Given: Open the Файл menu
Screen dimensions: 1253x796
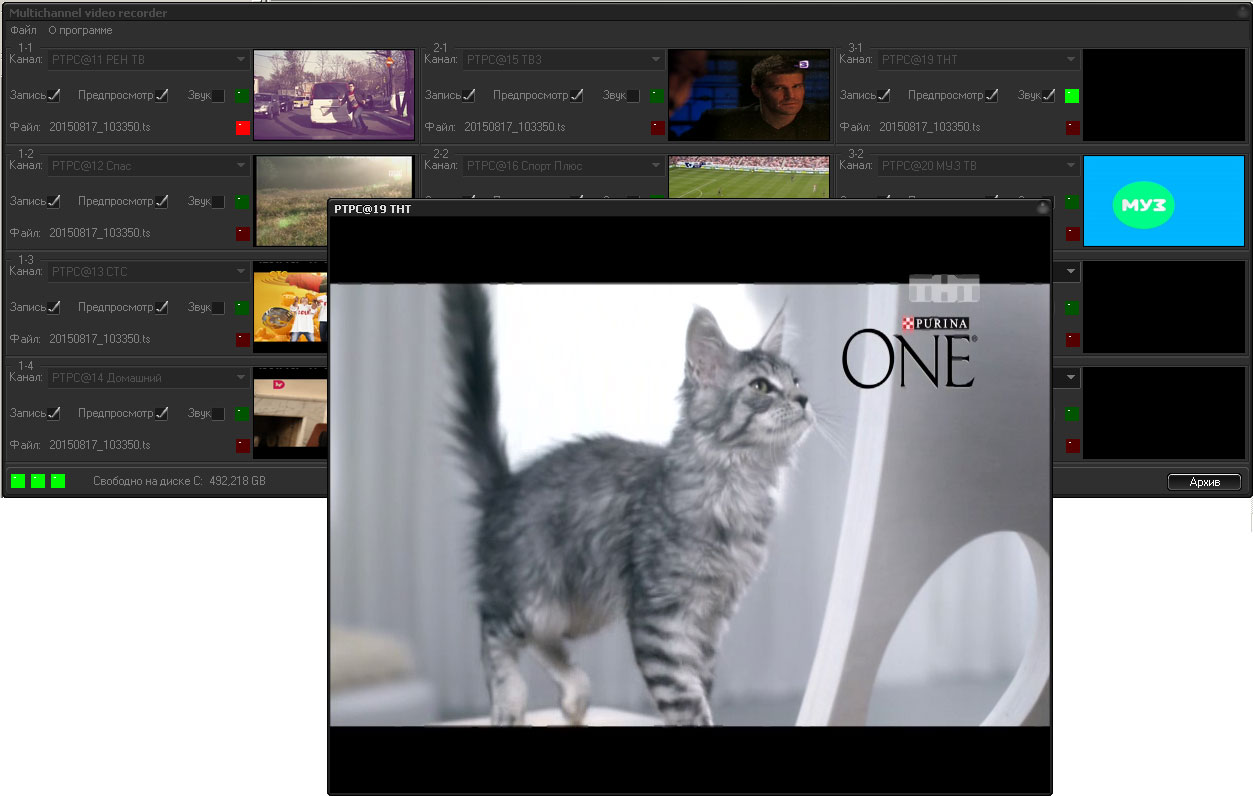Looking at the screenshot, I should [23, 30].
